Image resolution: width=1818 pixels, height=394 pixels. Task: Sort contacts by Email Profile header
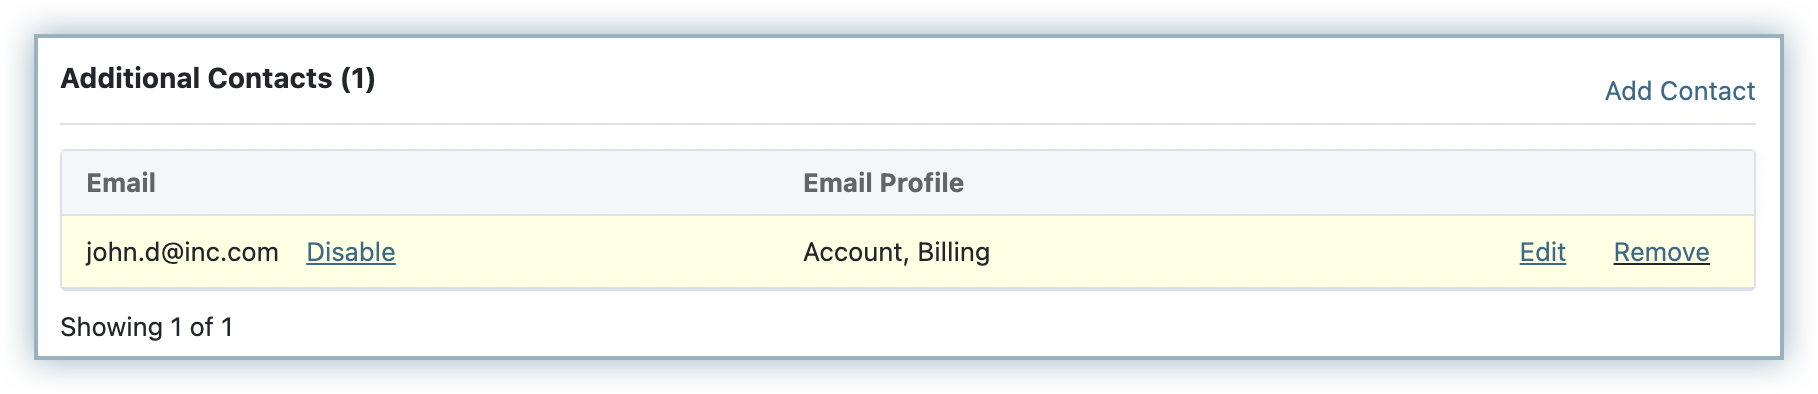(x=883, y=183)
